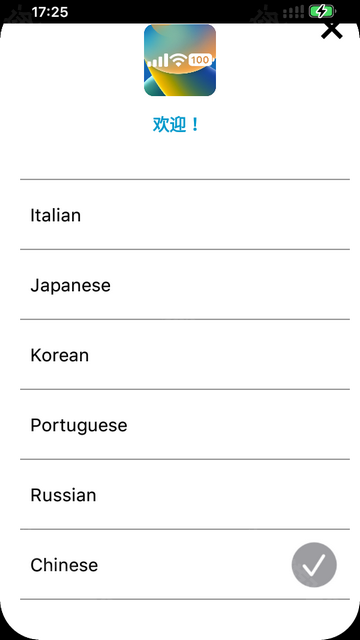Tap the blue 欢迎！ welcome heading
360x640 pixels.
[x=176, y=124]
